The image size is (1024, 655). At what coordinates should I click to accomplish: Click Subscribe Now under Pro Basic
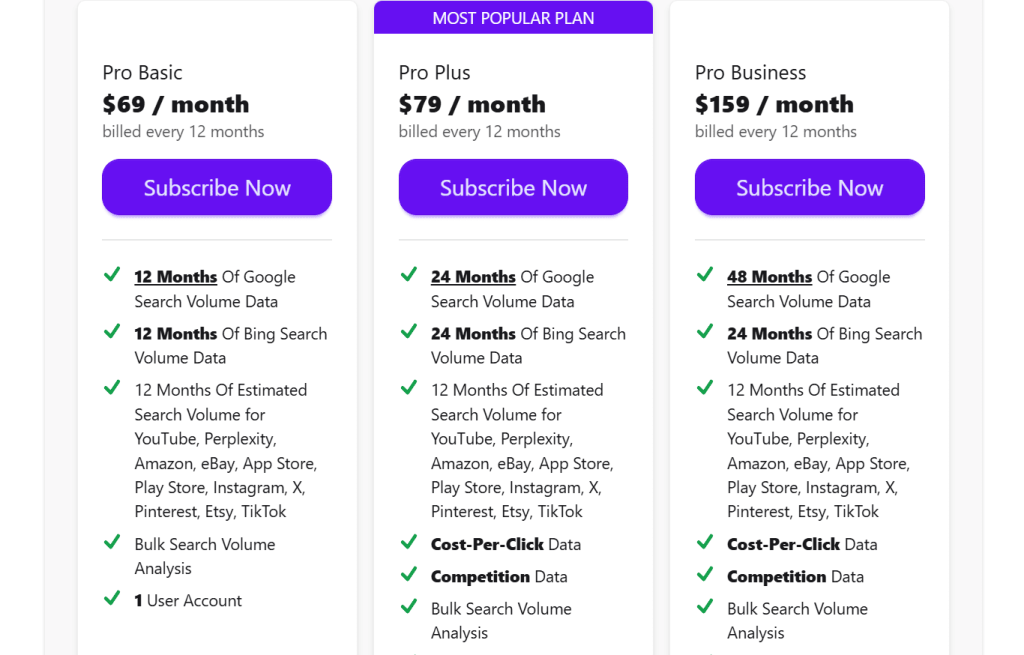[x=217, y=187]
